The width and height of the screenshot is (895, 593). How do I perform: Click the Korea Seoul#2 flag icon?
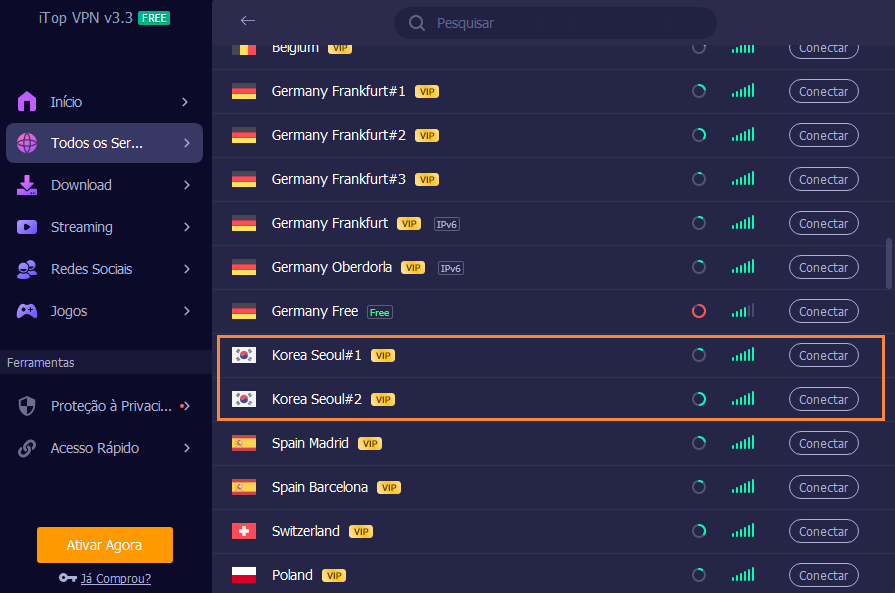(x=244, y=399)
